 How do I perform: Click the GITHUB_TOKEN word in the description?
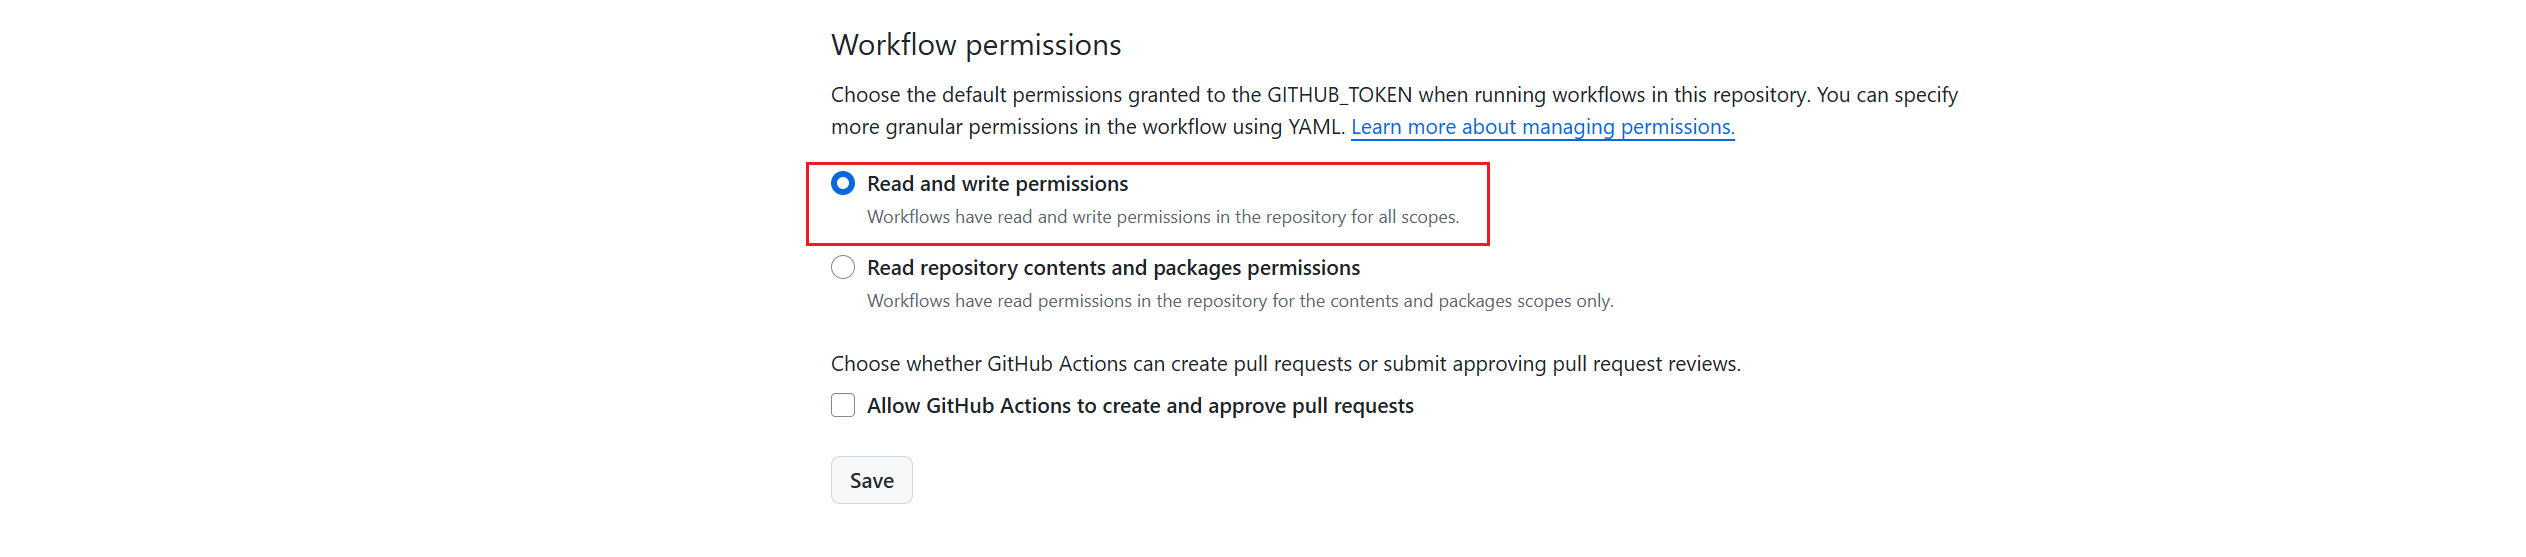[1339, 95]
